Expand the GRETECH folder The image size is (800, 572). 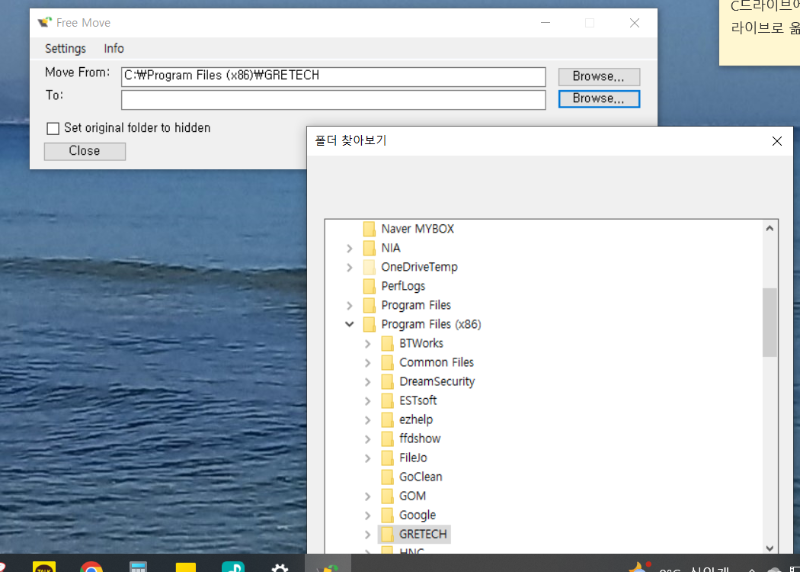point(368,534)
